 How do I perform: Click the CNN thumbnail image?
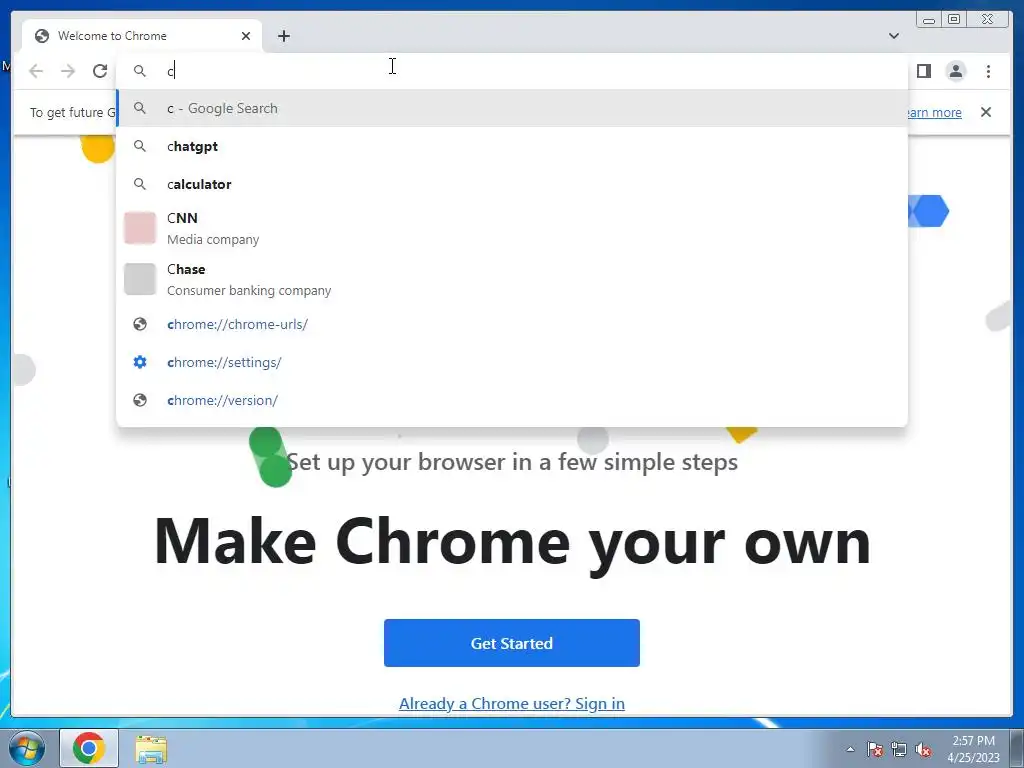(140, 228)
